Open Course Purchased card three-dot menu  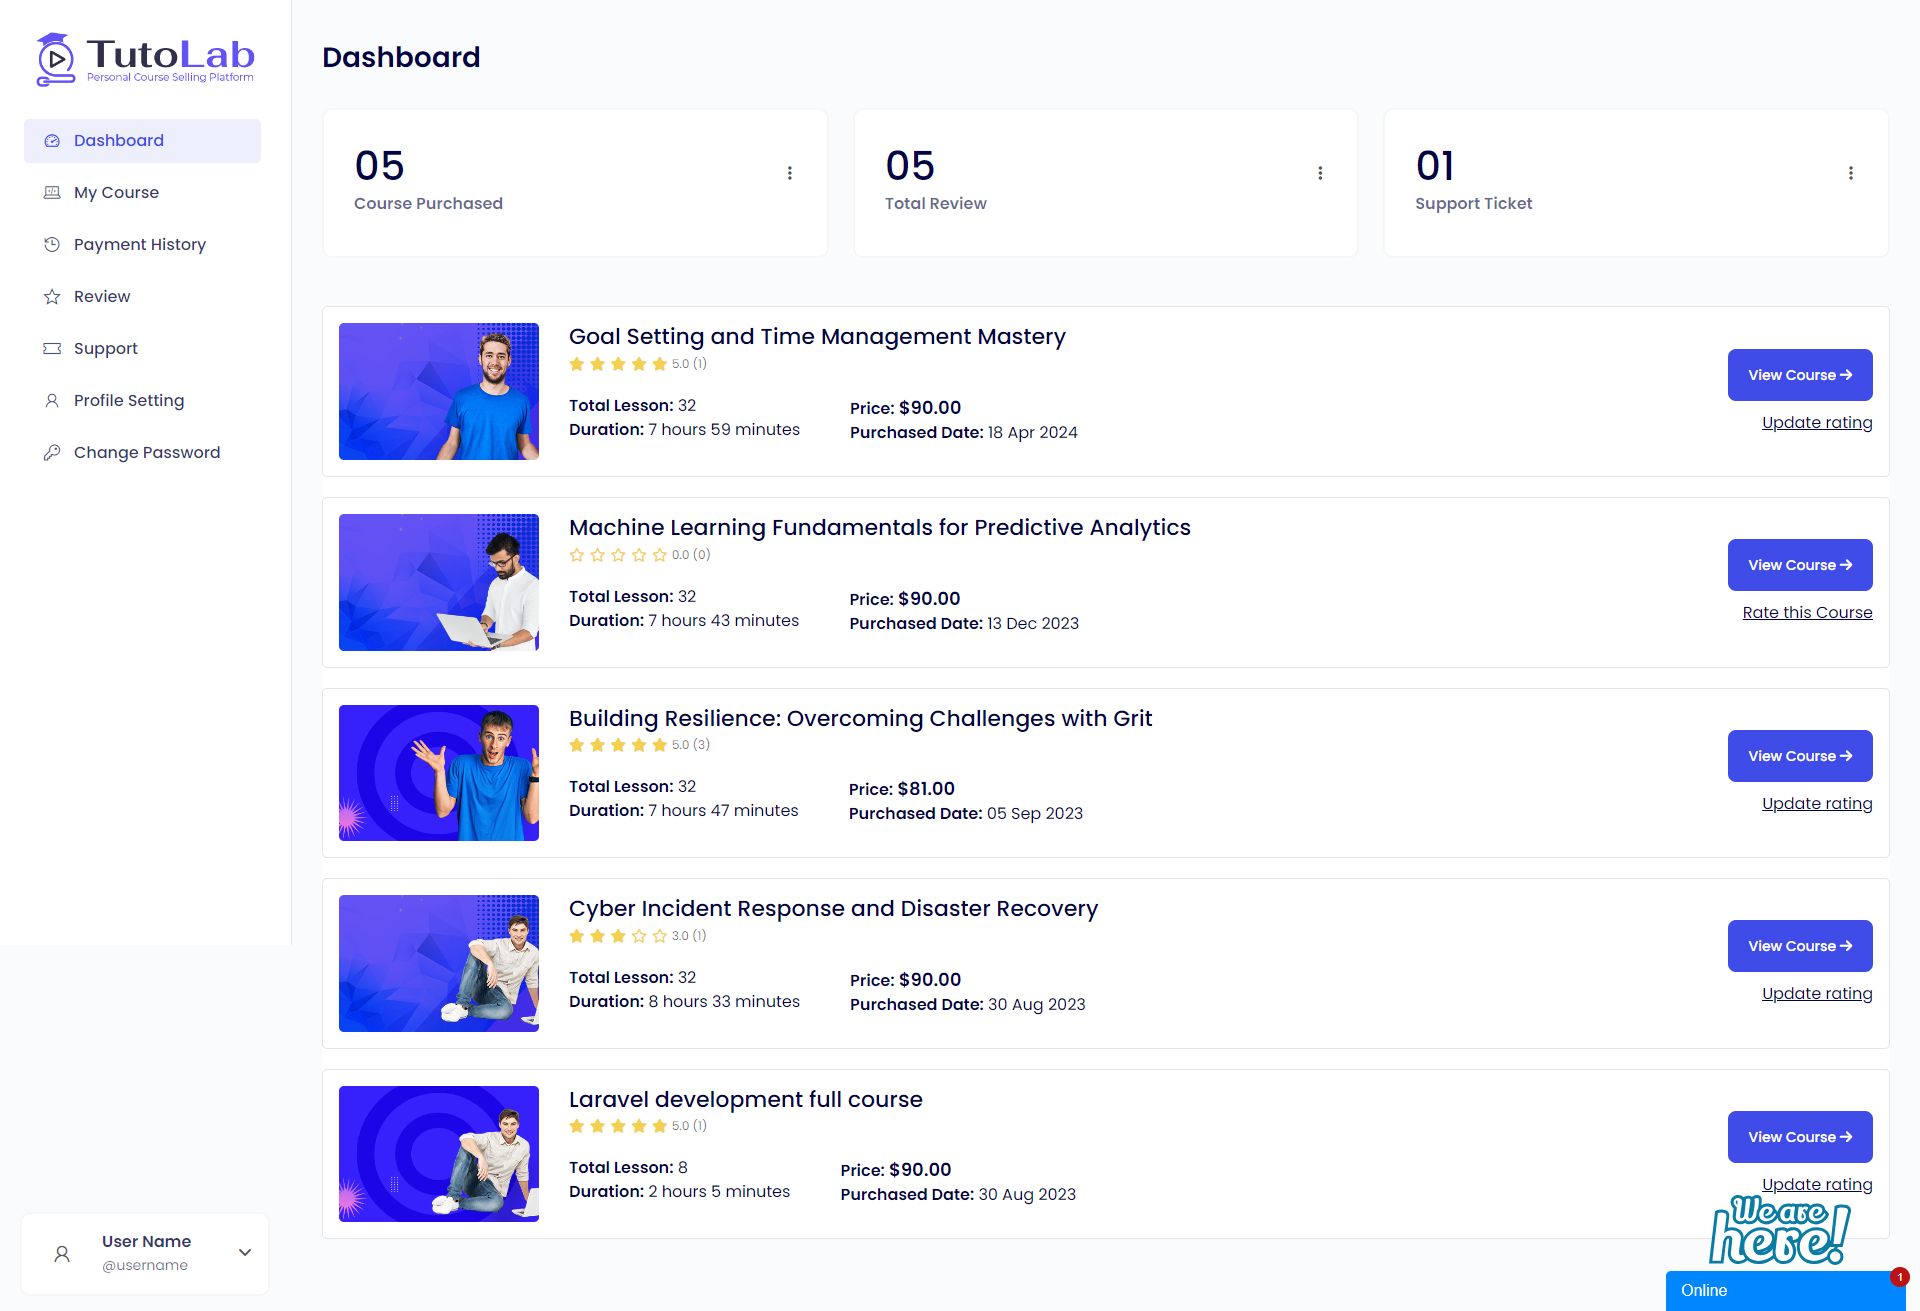(x=790, y=173)
